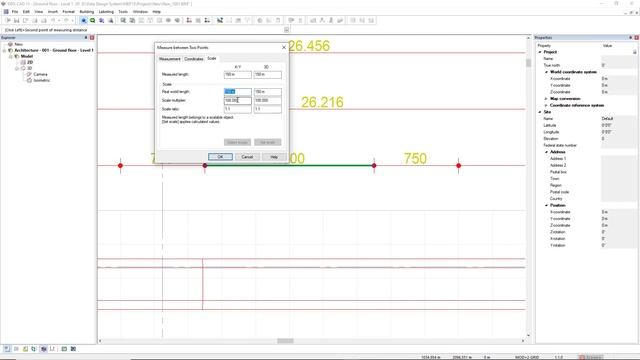The width and height of the screenshot is (640, 360).
Task: Confirm the dialog with OK
Action: (x=220, y=157)
